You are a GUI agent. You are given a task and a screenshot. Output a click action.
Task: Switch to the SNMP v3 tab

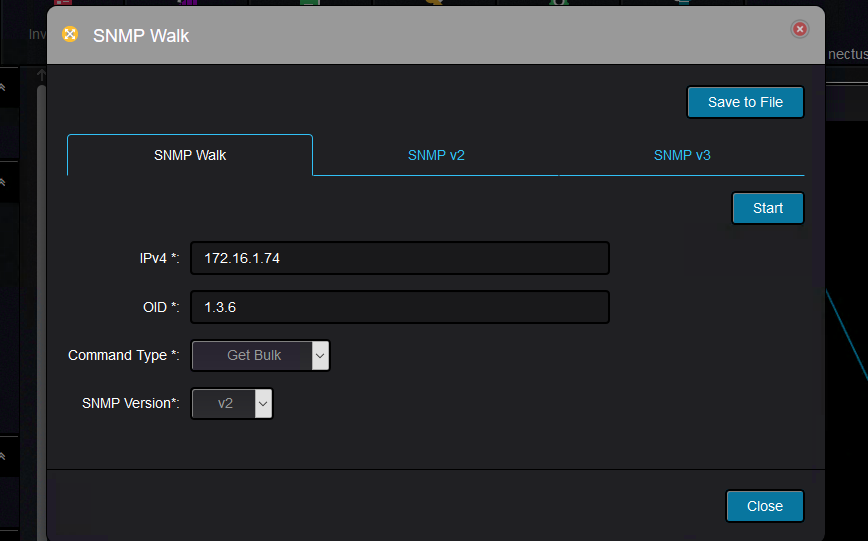point(682,155)
